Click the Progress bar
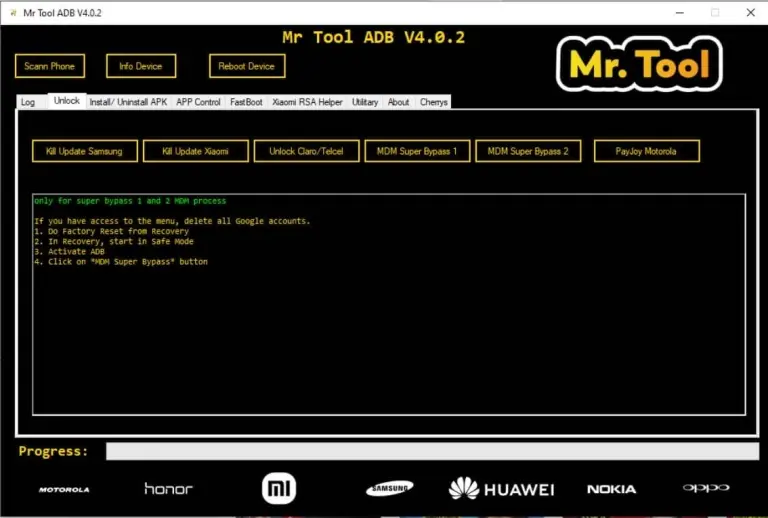This screenshot has height=518, width=768. pyautogui.click(x=432, y=451)
